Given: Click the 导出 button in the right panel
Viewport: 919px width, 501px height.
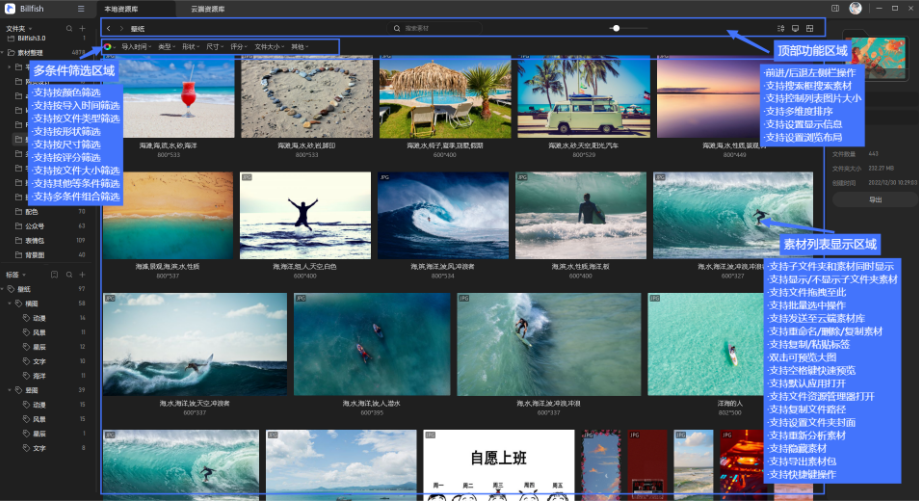Looking at the screenshot, I should pyautogui.click(x=875, y=200).
